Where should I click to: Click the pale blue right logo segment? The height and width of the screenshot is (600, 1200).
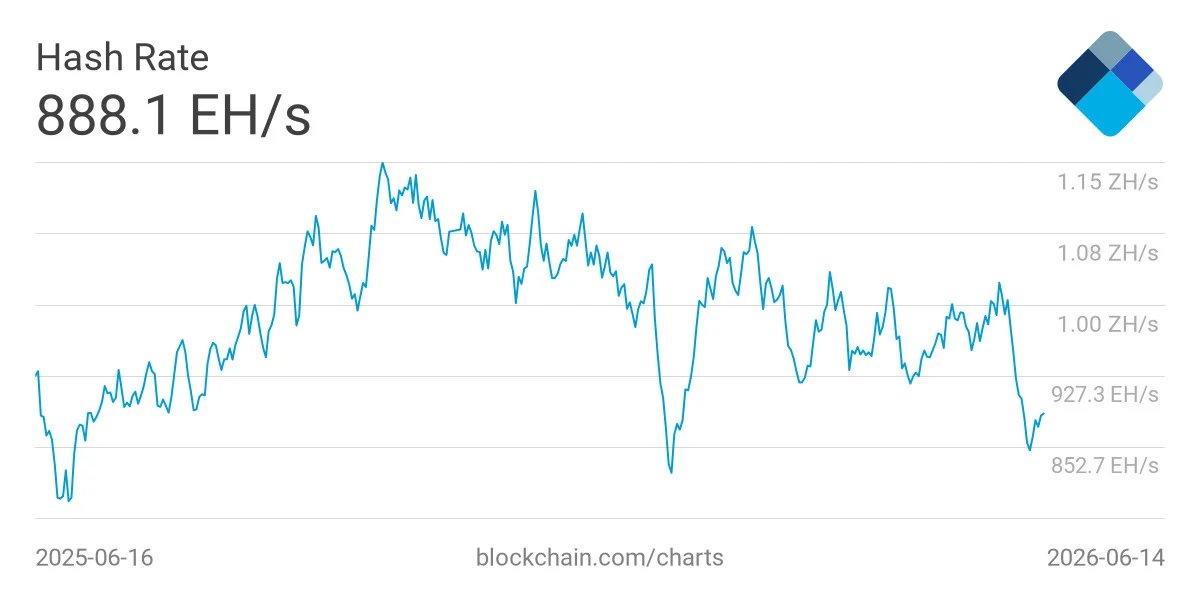tap(1150, 87)
